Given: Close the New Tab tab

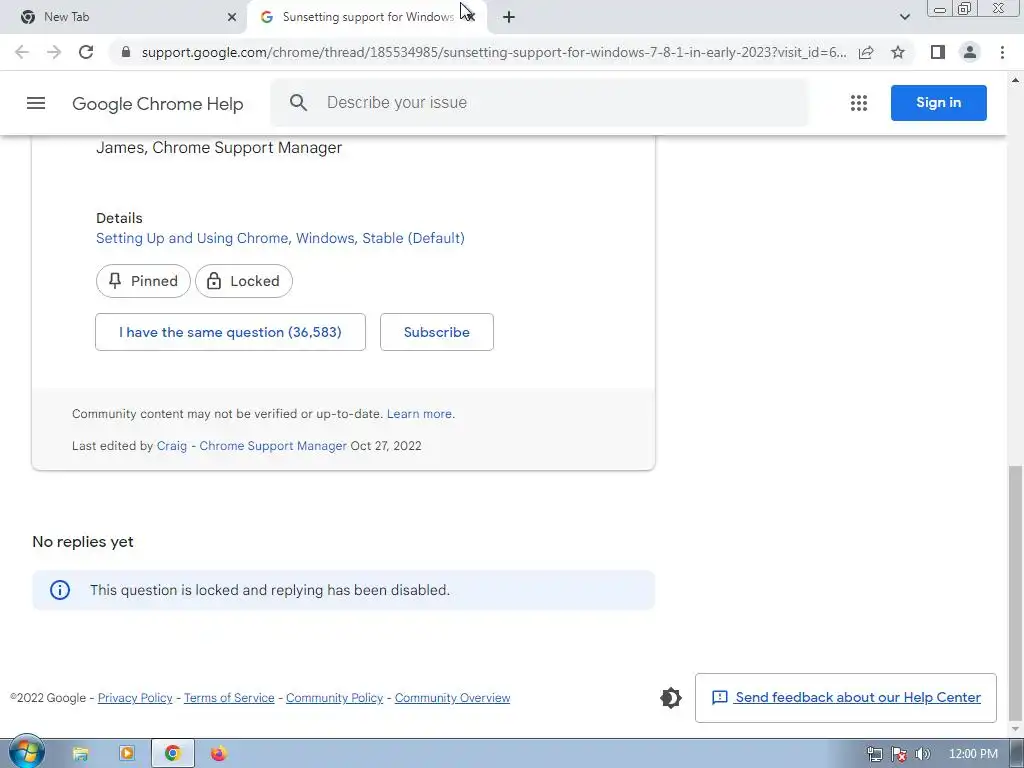Looking at the screenshot, I should [232, 17].
